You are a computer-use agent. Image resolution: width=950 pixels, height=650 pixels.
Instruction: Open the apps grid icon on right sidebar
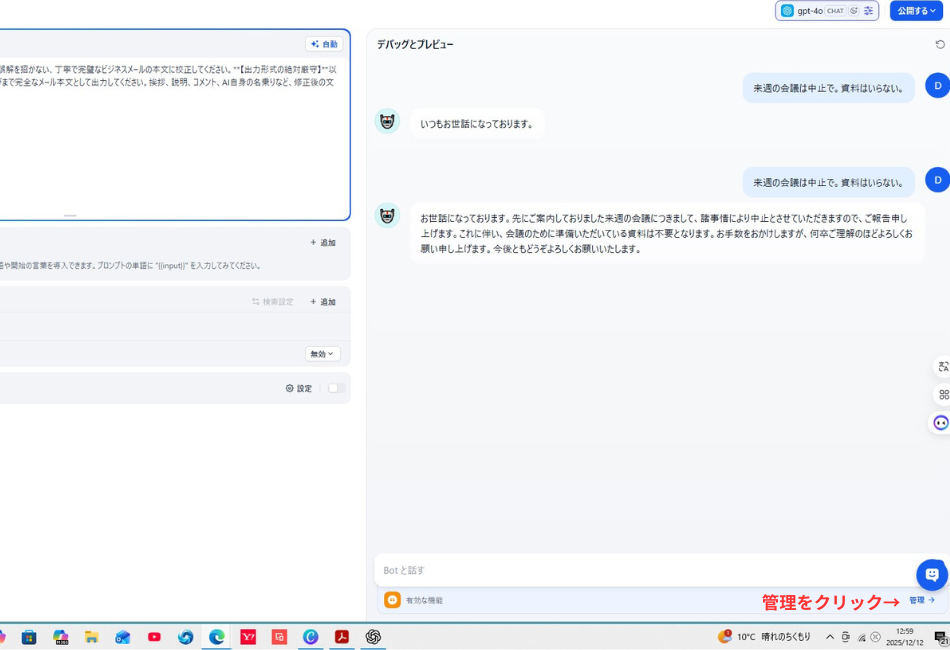(x=943, y=394)
